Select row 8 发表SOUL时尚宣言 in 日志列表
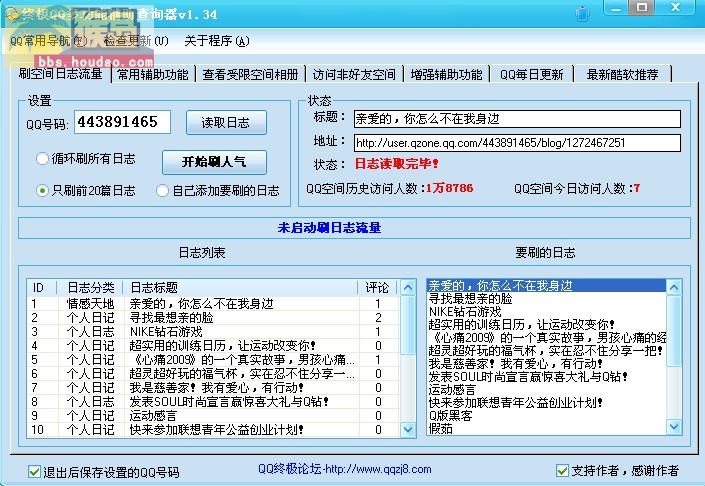Viewport: 705px width, 486px height. tap(214, 401)
